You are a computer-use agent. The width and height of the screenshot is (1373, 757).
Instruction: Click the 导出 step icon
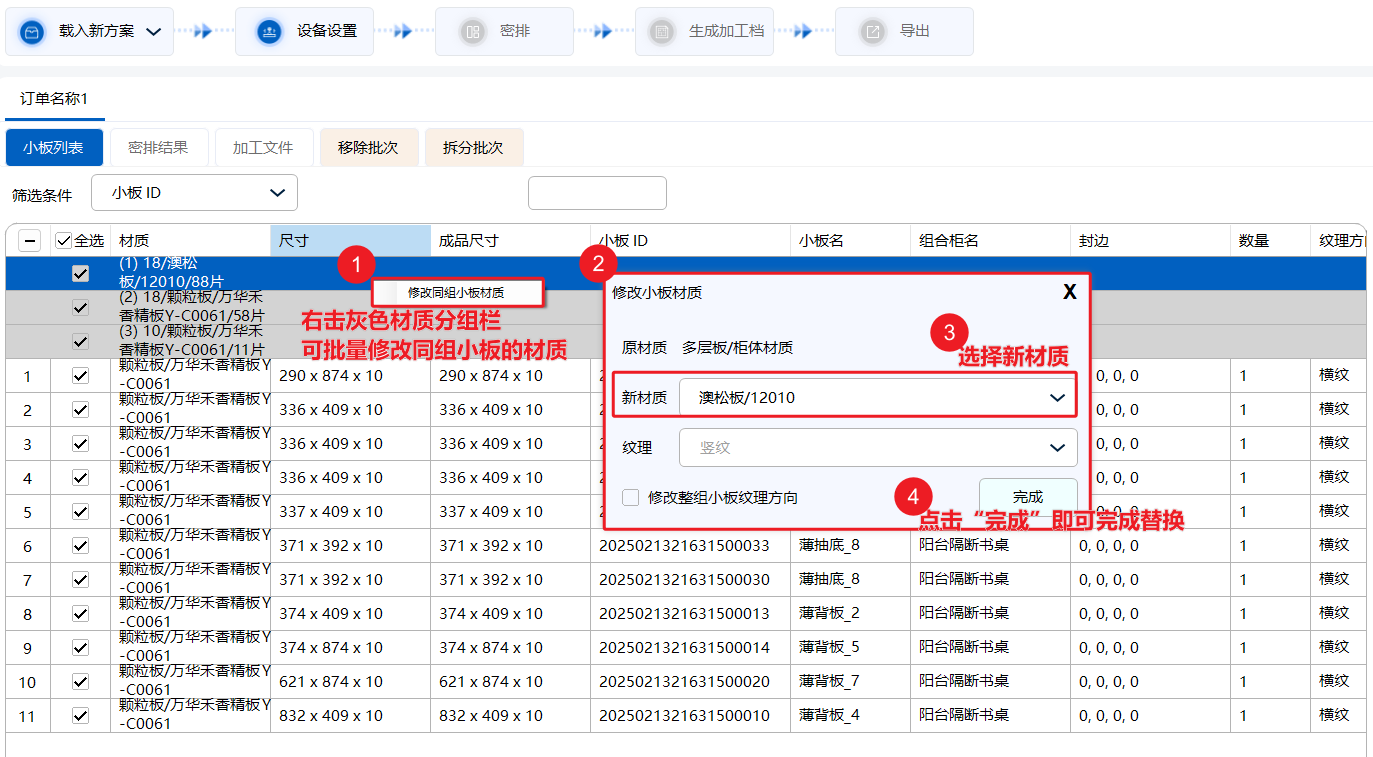(x=873, y=32)
